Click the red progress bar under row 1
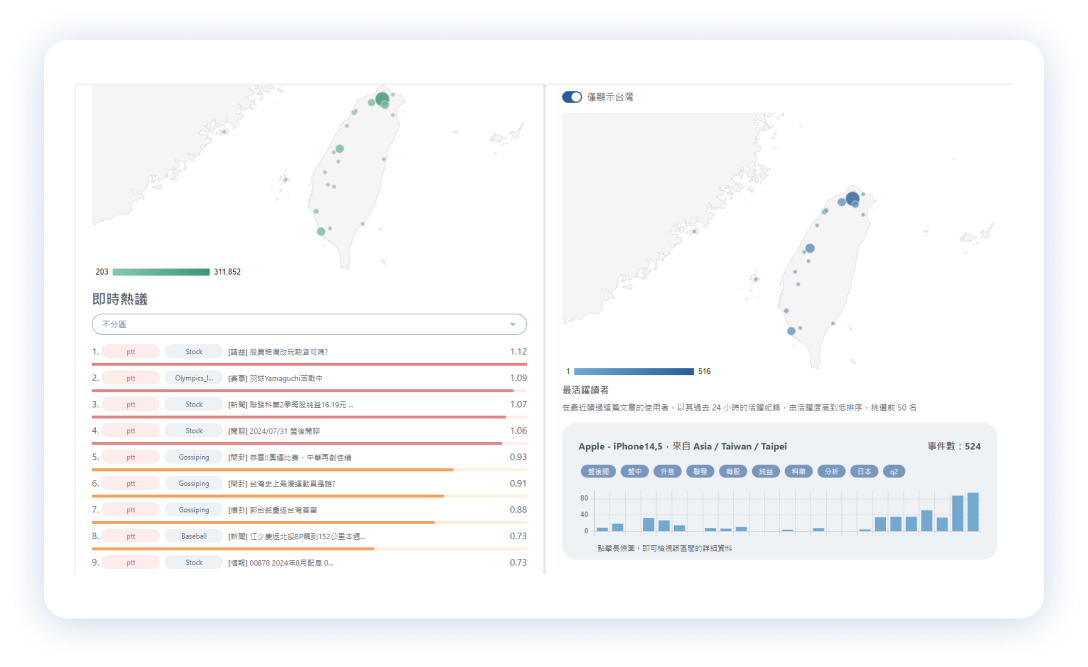The height and width of the screenshot is (667, 1088). tap(309, 364)
